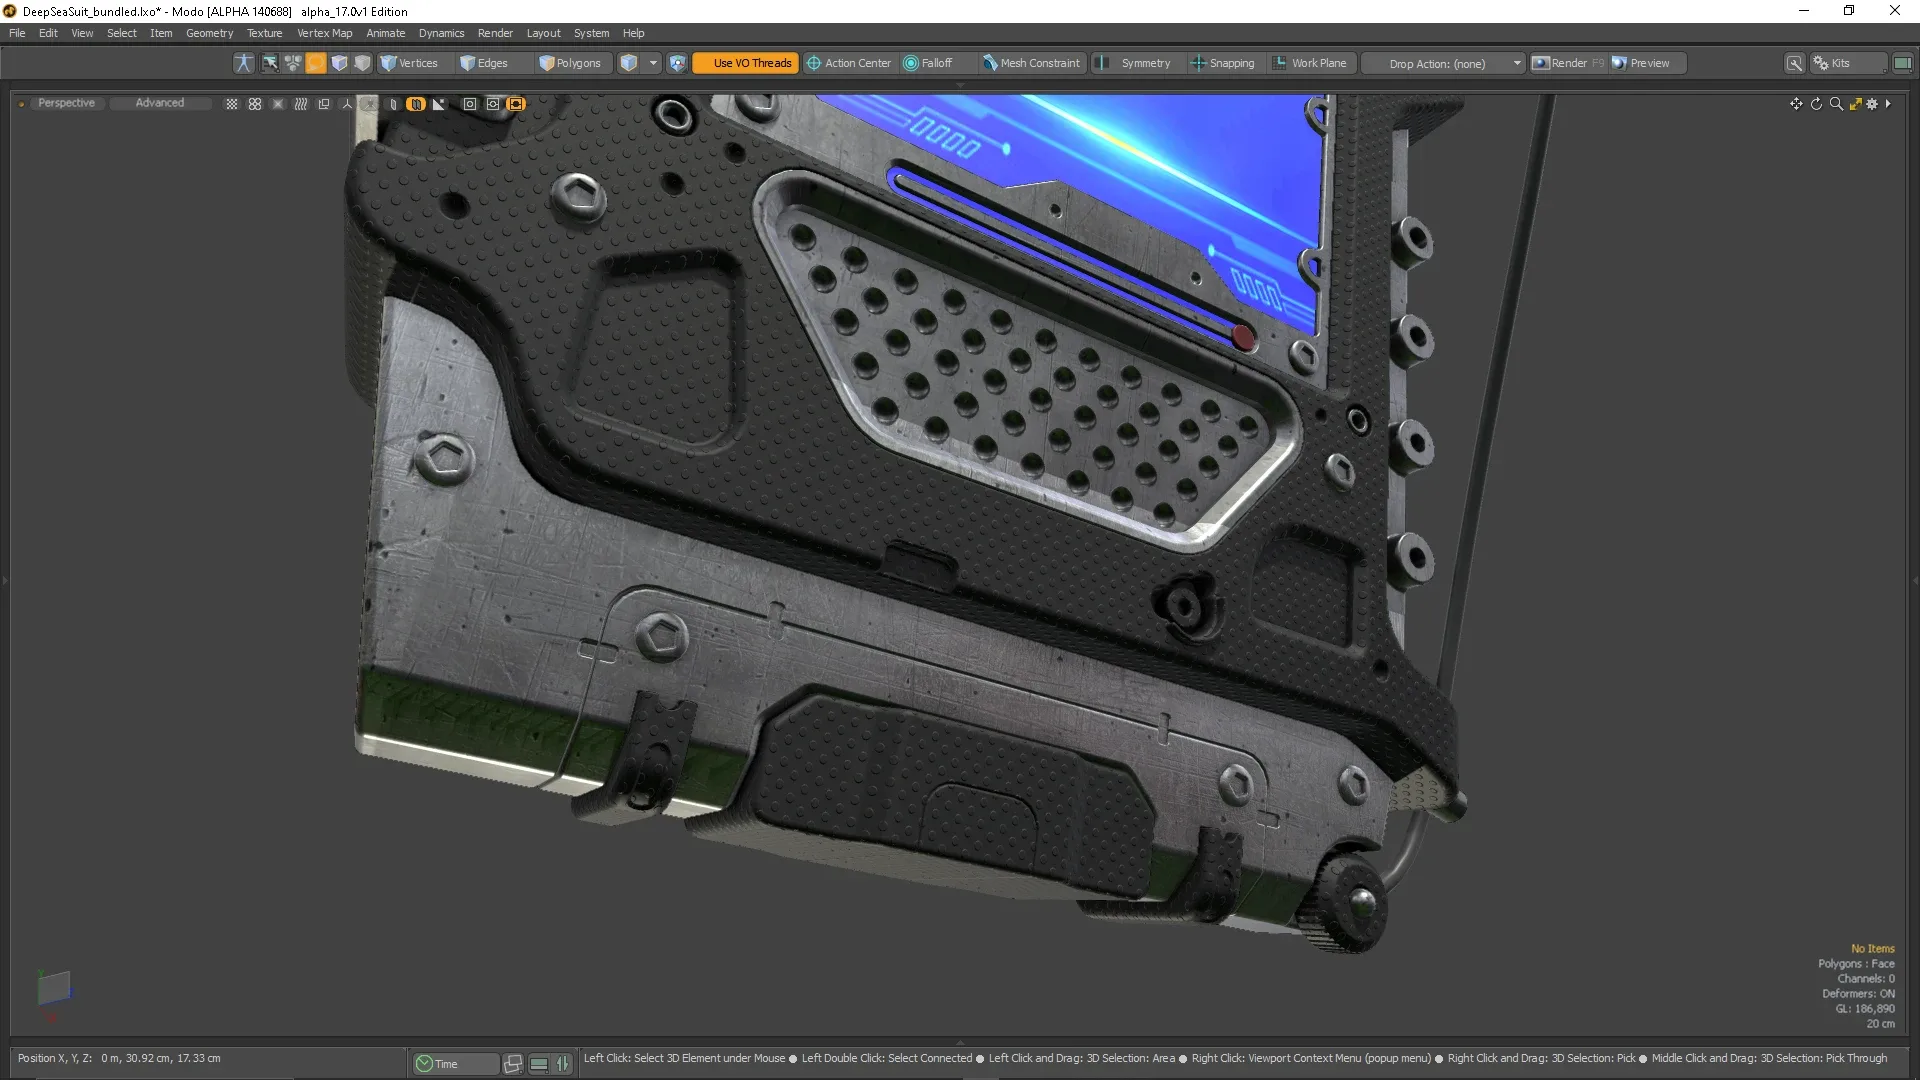Image resolution: width=1920 pixels, height=1080 pixels.
Task: Open the Layout menu
Action: [543, 33]
